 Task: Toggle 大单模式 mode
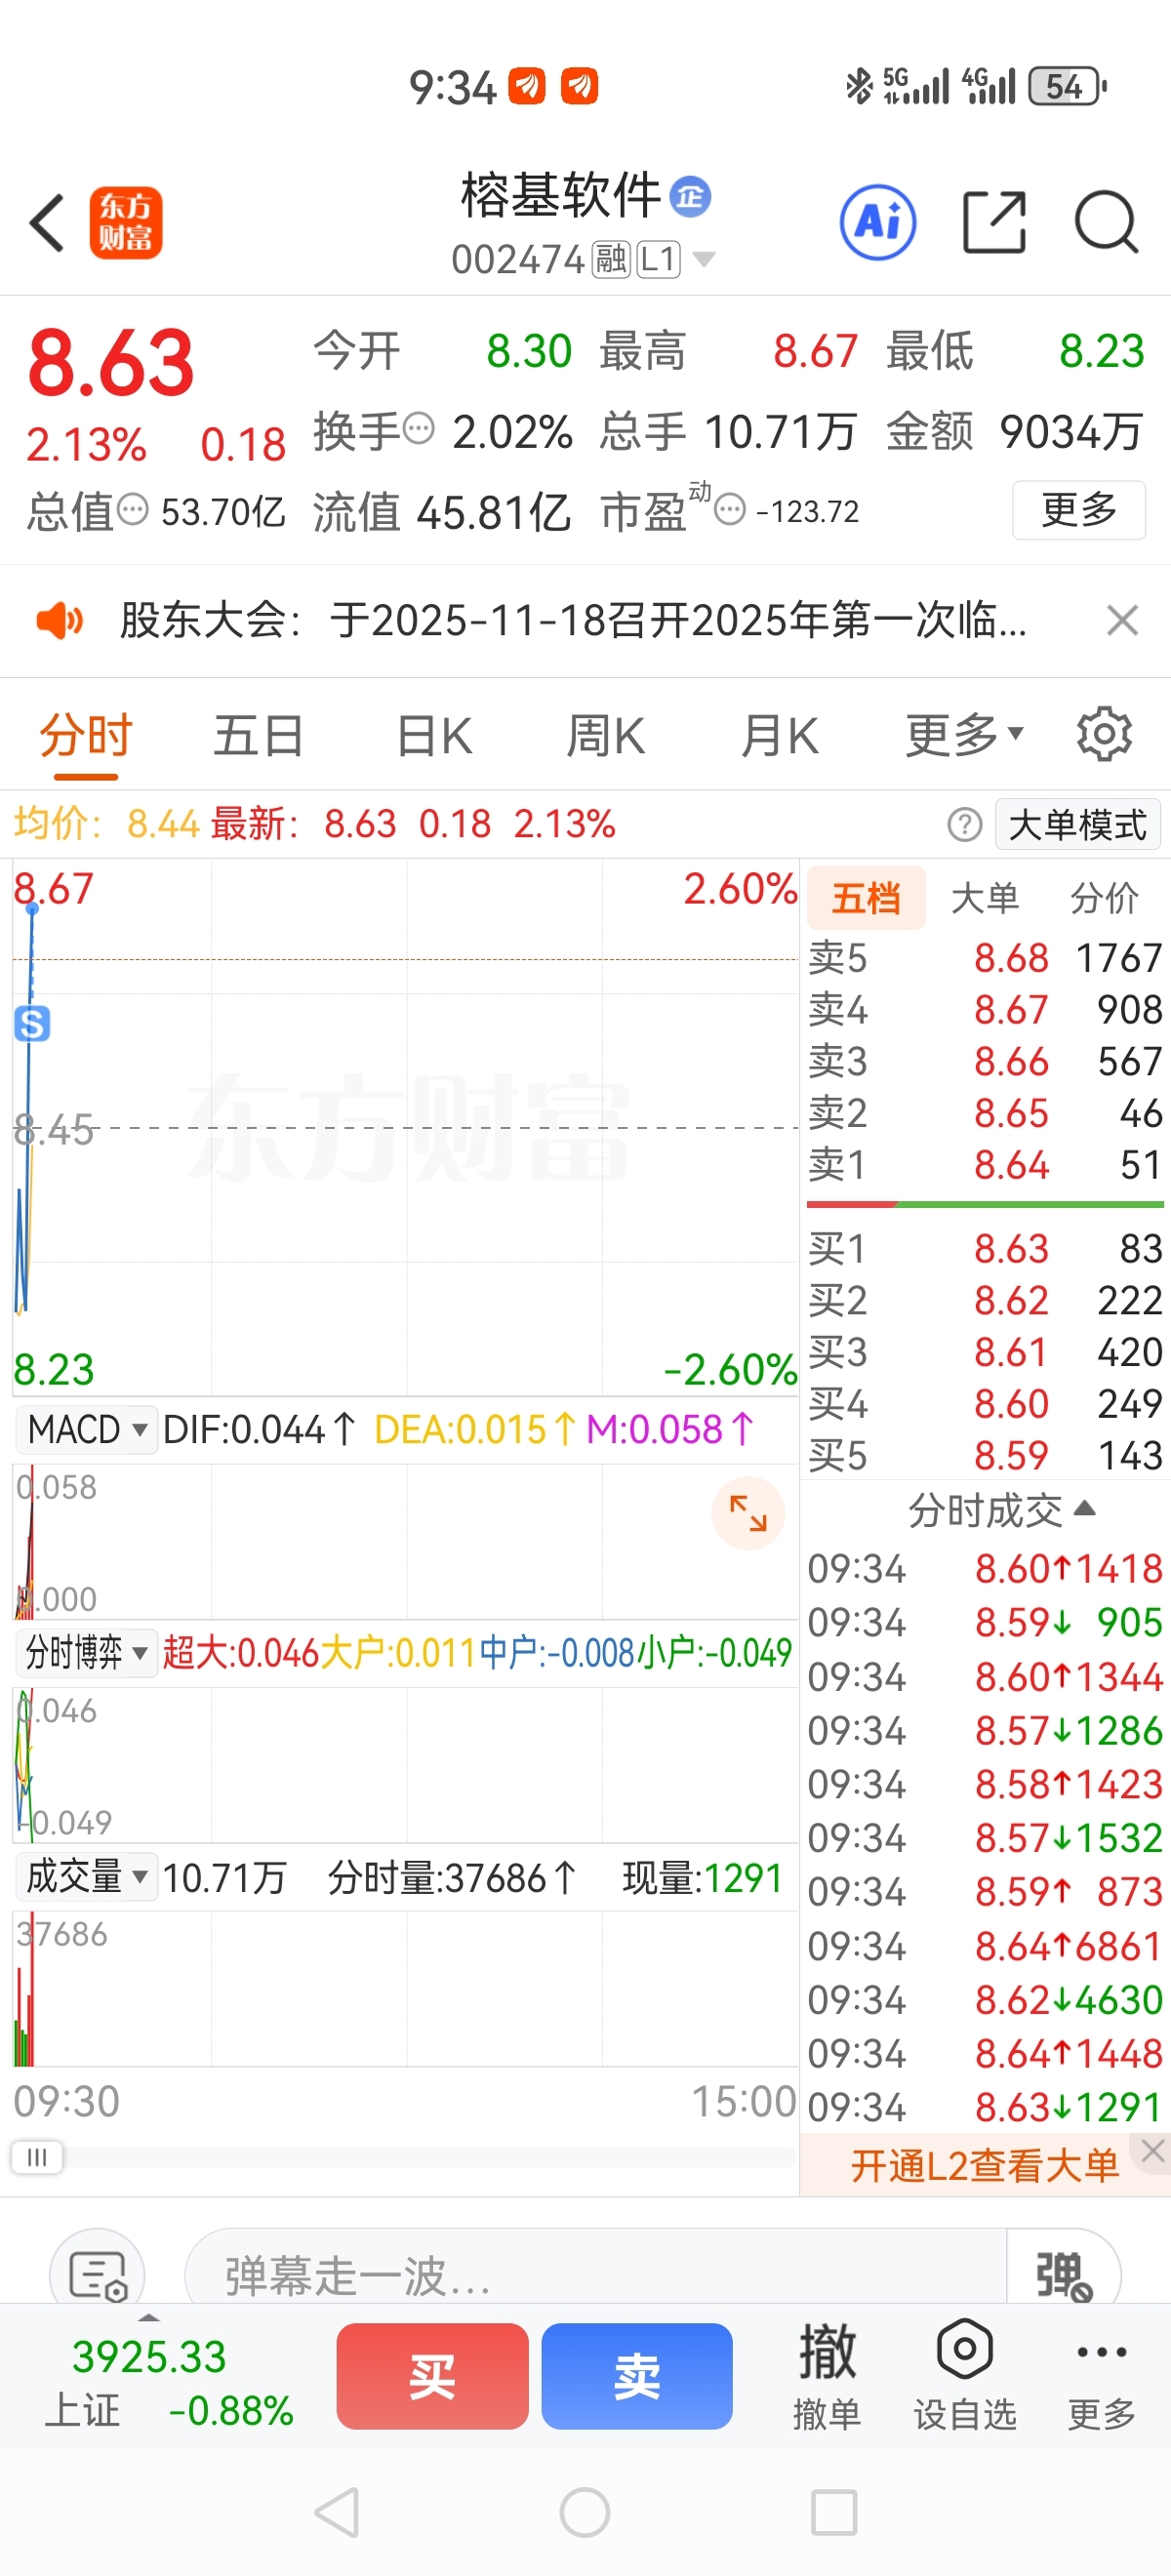pos(1078,825)
